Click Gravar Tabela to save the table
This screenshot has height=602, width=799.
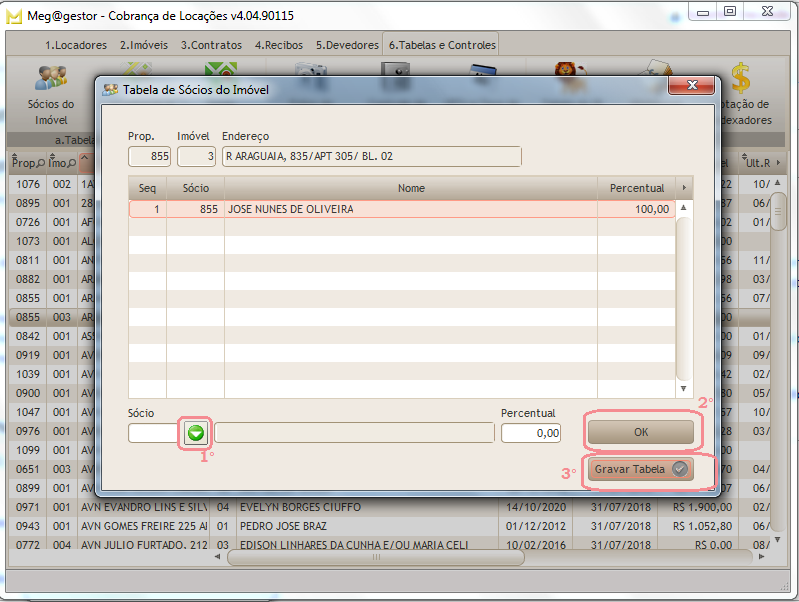click(640, 470)
